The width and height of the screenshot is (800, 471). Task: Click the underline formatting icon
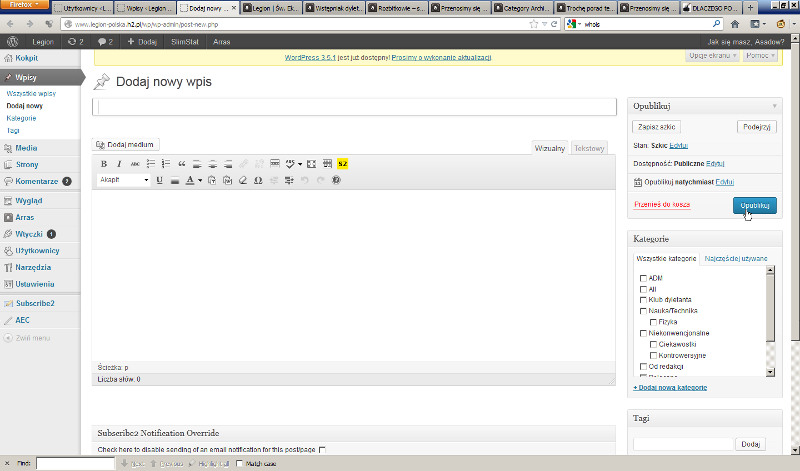(159, 180)
